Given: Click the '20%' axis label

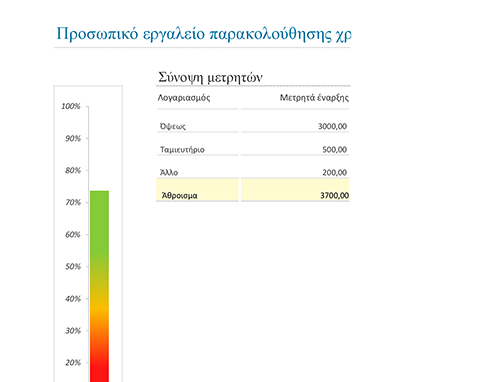Looking at the screenshot, I should point(73,363).
